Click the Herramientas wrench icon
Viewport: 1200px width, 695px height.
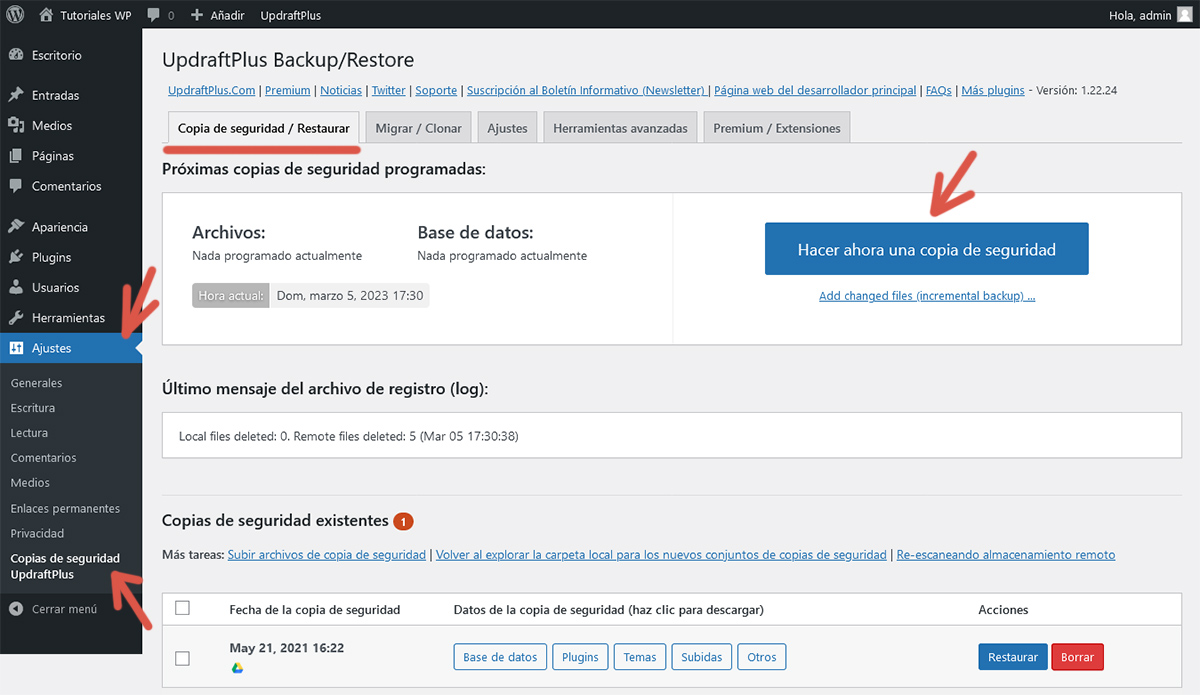tap(16, 317)
